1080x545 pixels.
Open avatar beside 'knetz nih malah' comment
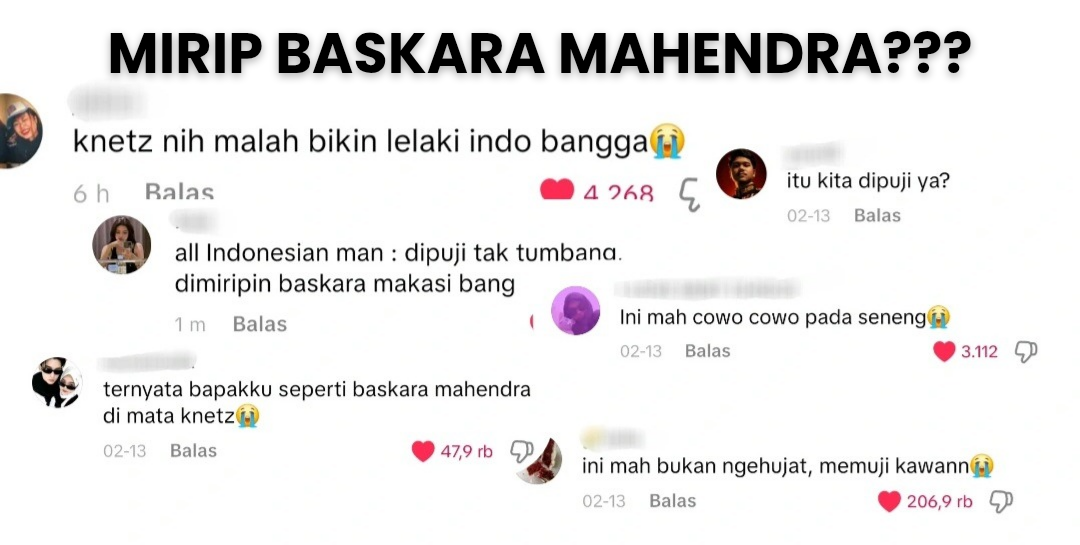pos(19,131)
